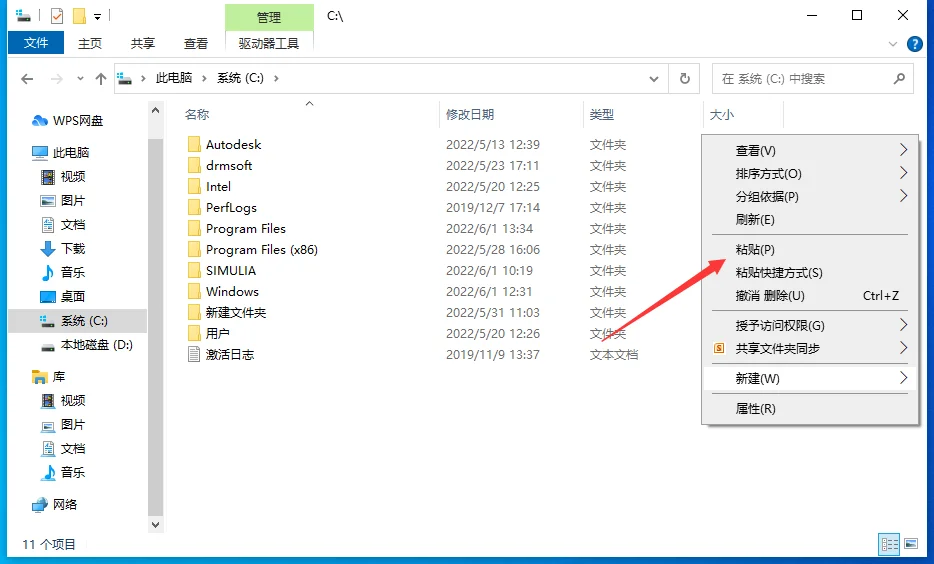Select the Autodesk folder icon
Viewport: 934px width, 564px height.
[194, 144]
